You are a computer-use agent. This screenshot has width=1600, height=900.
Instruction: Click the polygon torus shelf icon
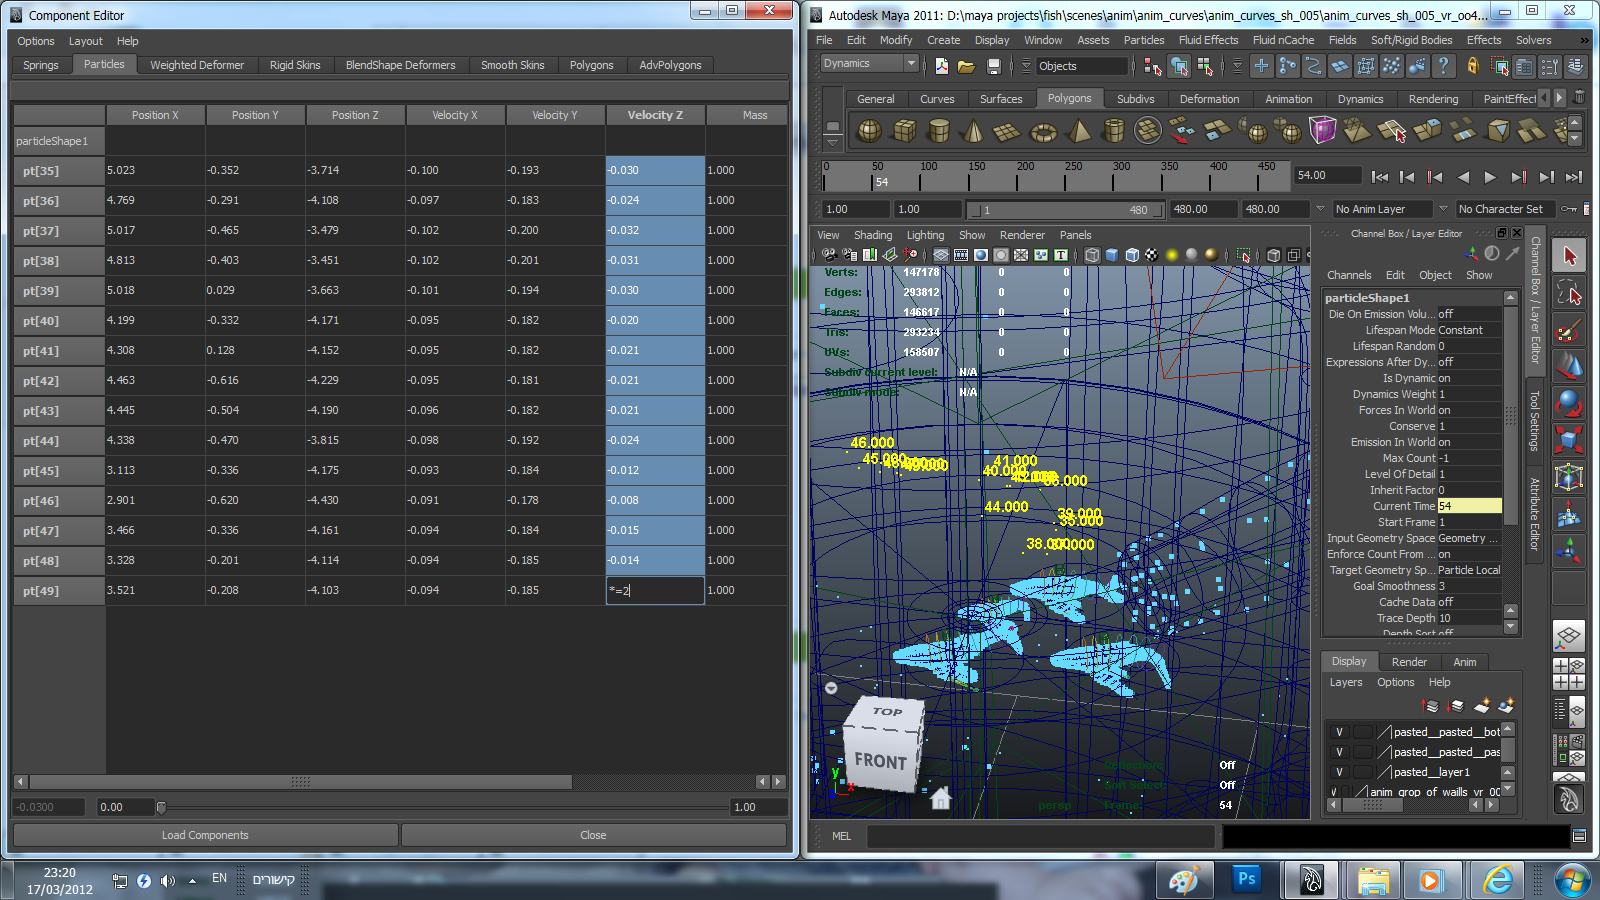[1043, 131]
